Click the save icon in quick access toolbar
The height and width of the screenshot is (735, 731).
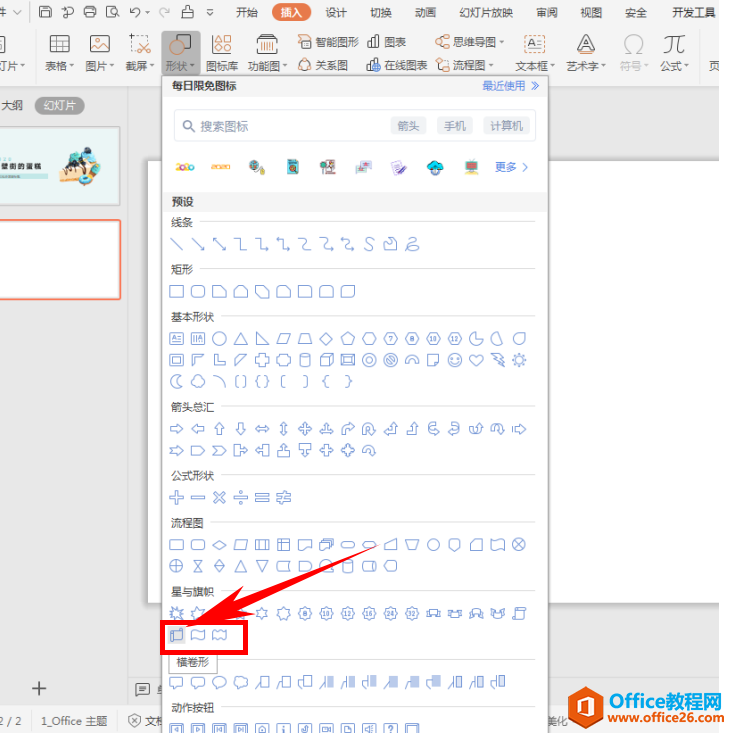click(x=45, y=12)
